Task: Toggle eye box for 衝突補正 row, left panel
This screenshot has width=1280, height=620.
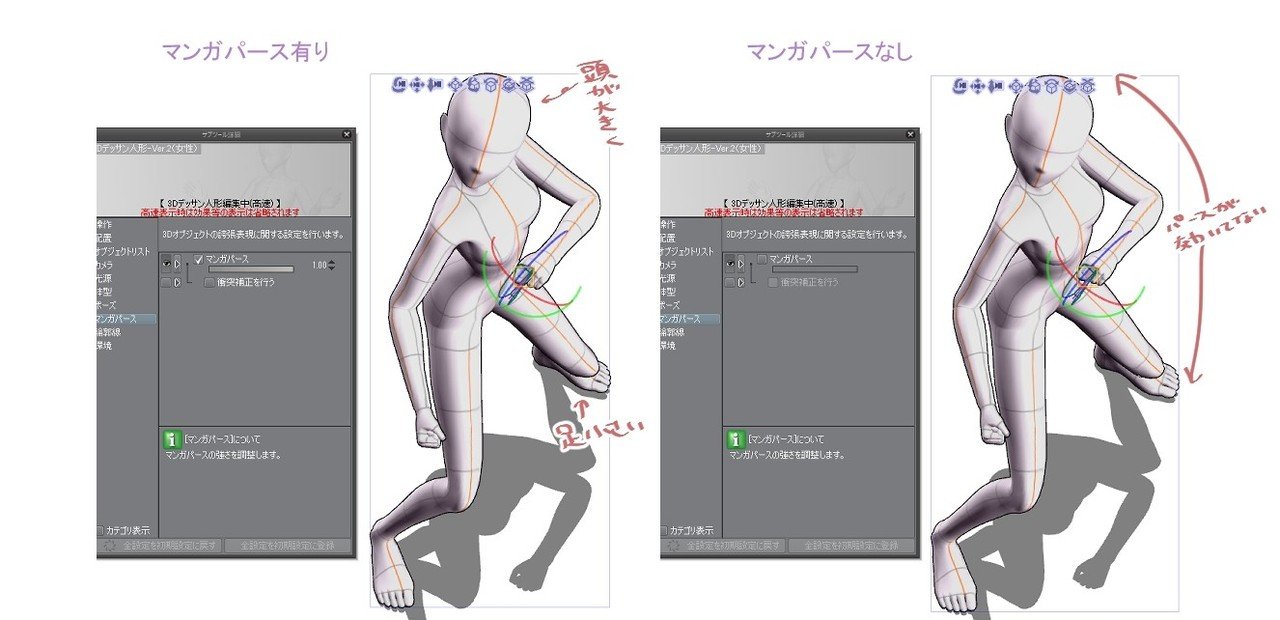Action: [x=166, y=282]
